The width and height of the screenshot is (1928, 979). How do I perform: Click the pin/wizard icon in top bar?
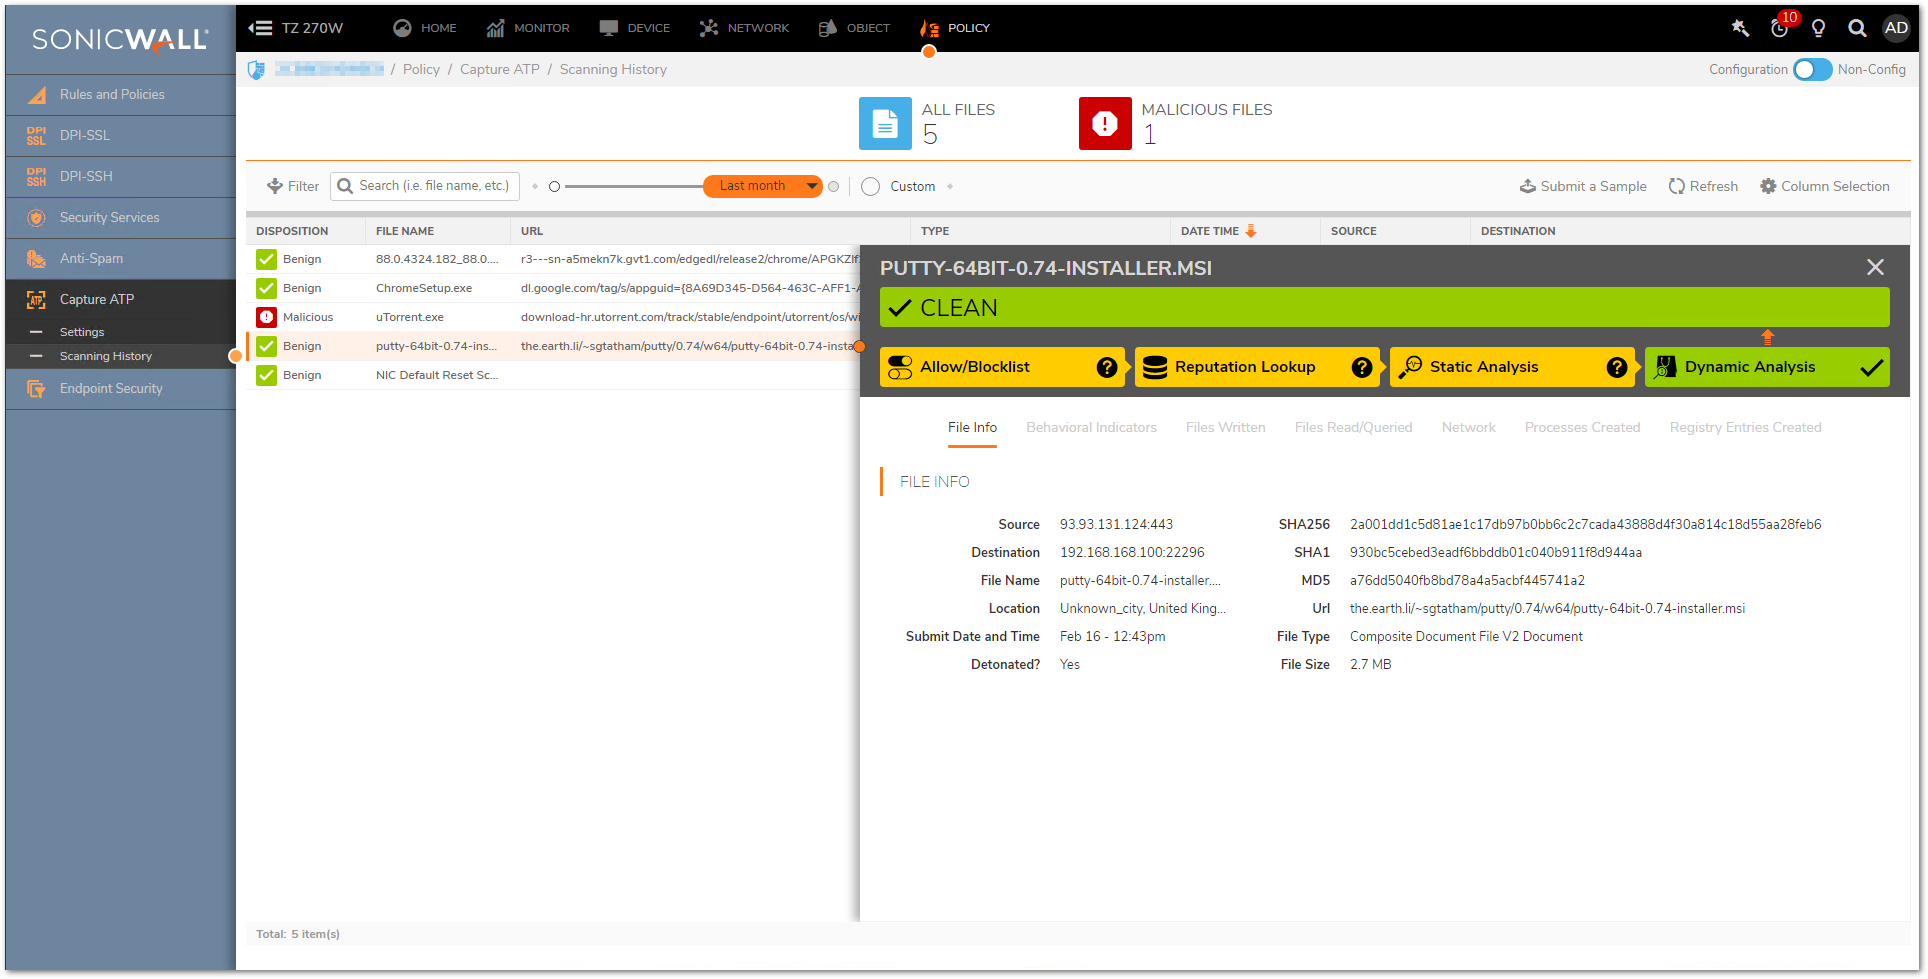(x=1740, y=28)
